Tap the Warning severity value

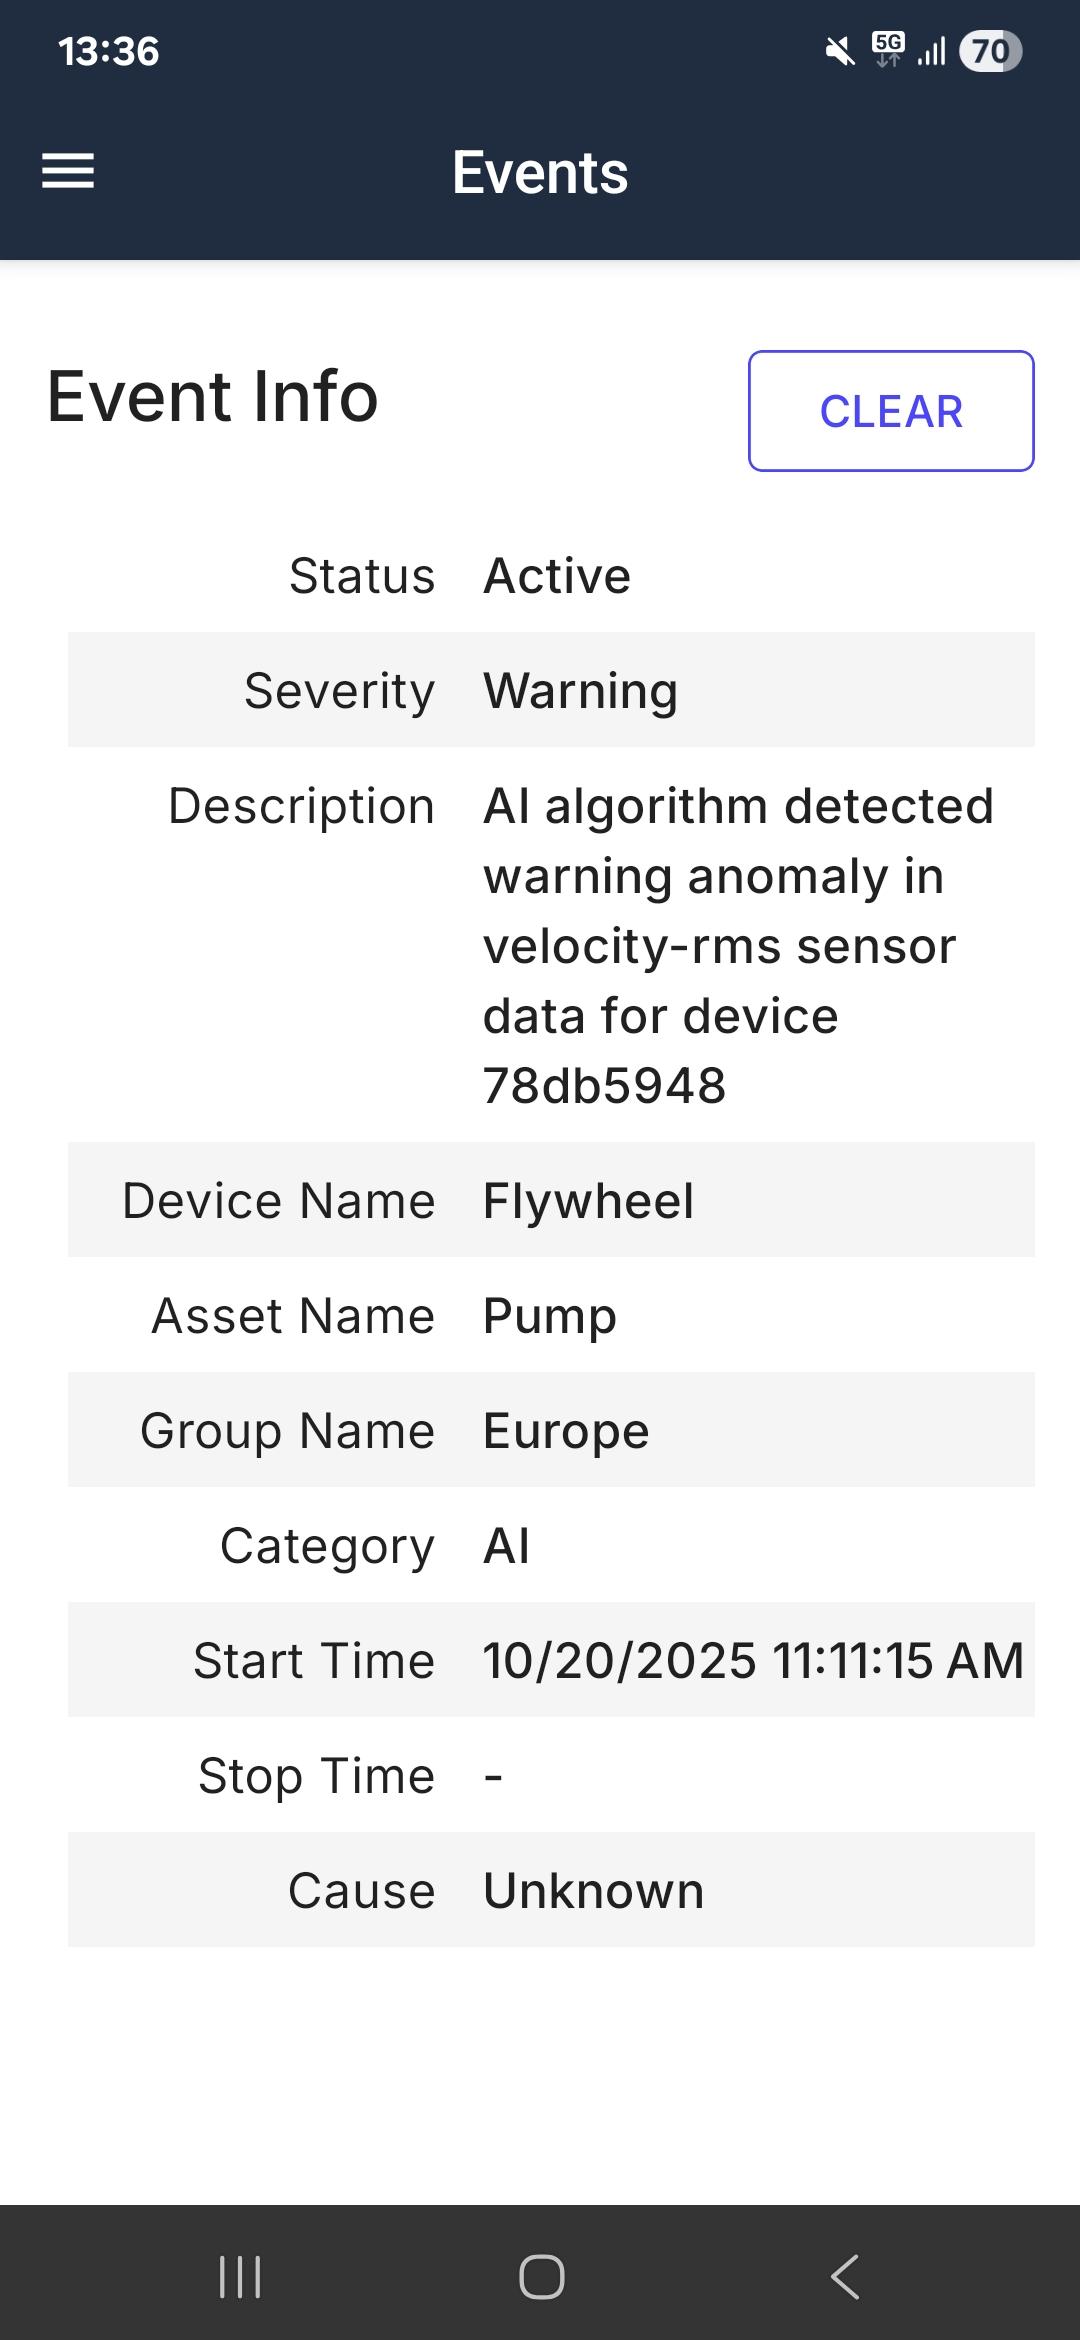tap(580, 691)
